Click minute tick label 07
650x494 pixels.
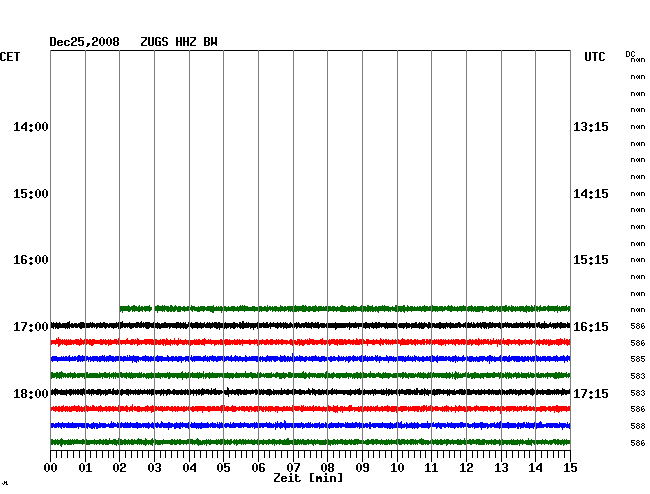(293, 468)
